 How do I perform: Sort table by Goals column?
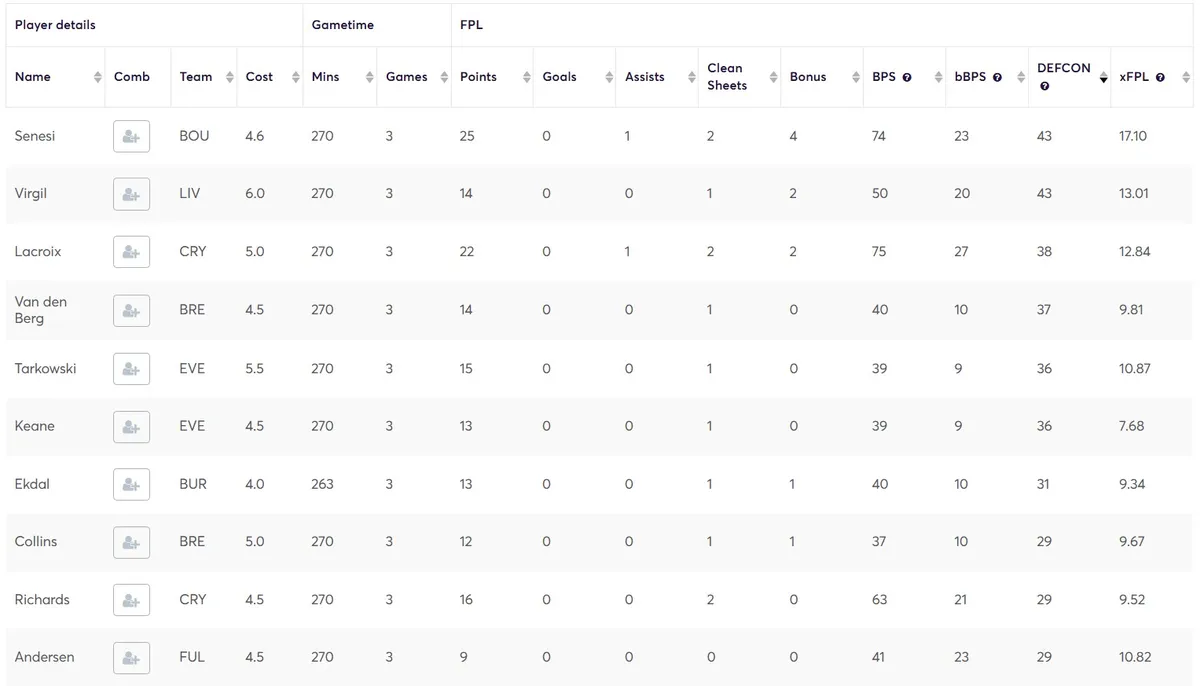point(608,77)
